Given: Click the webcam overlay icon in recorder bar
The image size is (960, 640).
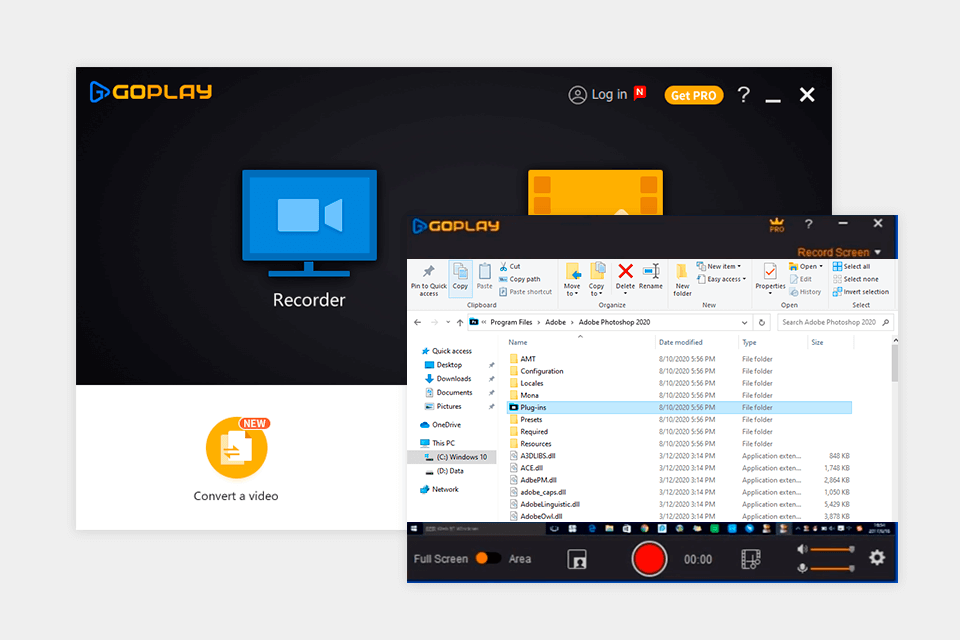Looking at the screenshot, I should pos(577,559).
